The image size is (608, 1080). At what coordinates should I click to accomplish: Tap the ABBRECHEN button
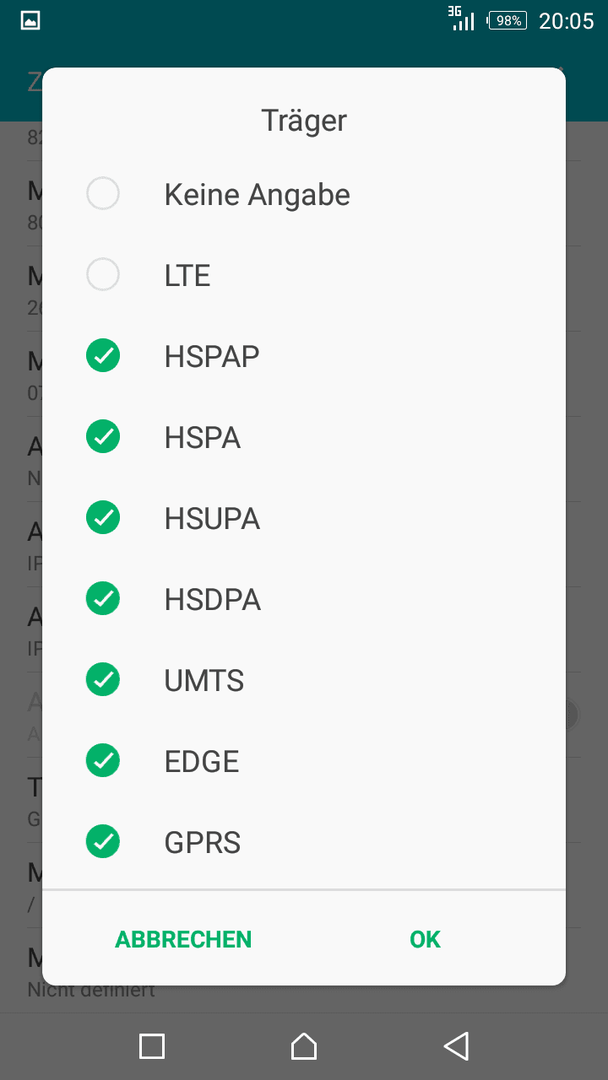click(x=183, y=939)
